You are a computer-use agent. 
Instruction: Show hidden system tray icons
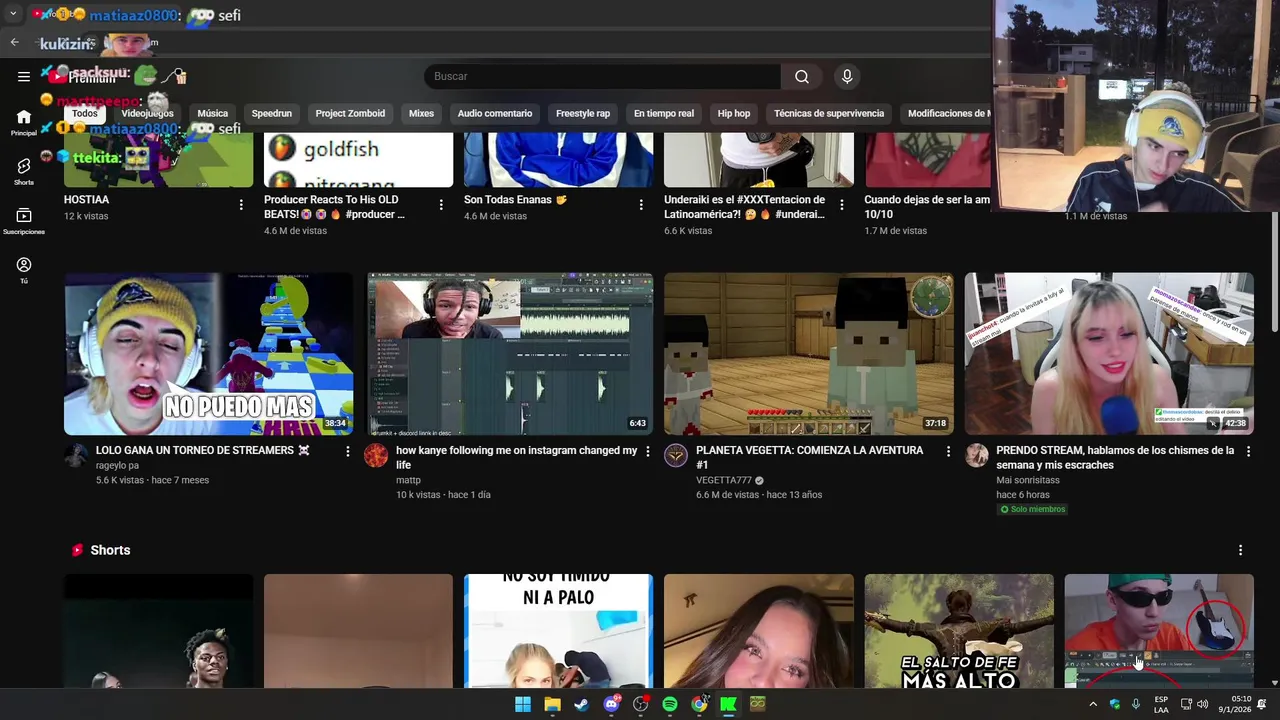pyautogui.click(x=1092, y=704)
